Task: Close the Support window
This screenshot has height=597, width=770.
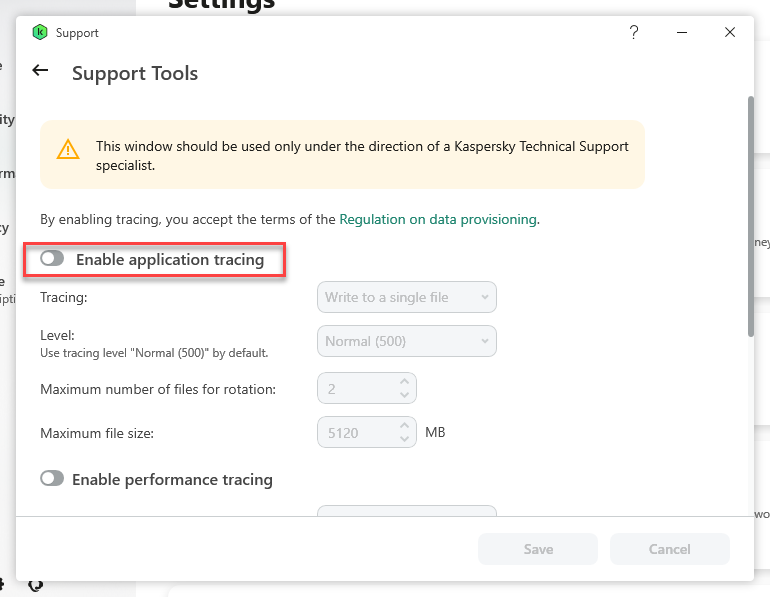Action: tap(730, 33)
